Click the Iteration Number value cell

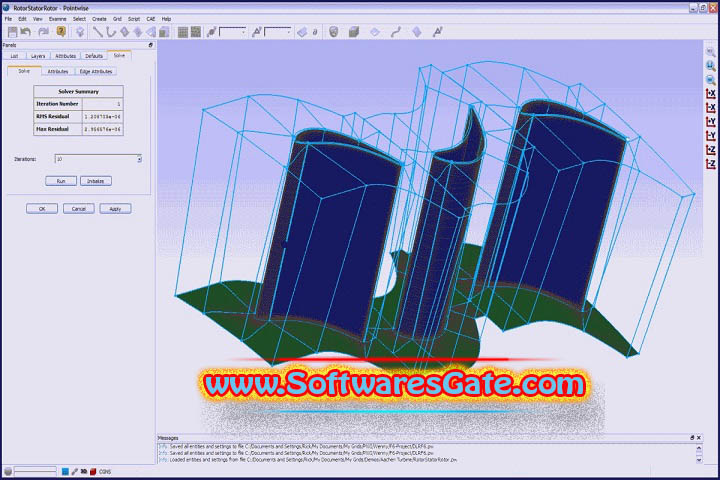(102, 104)
